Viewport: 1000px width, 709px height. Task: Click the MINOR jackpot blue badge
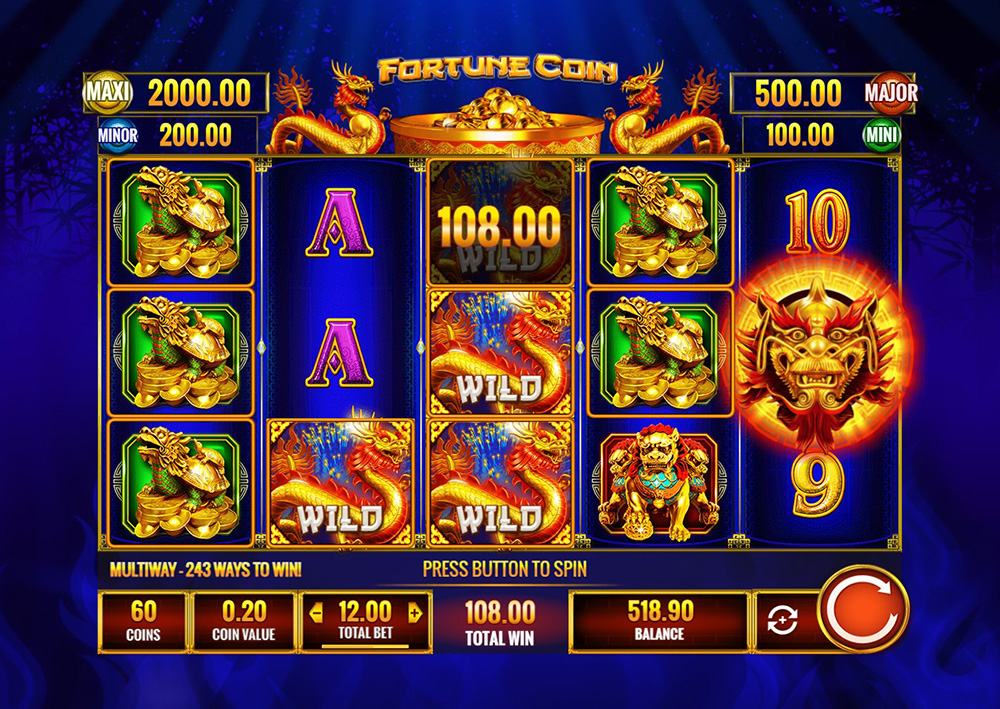click(x=117, y=135)
